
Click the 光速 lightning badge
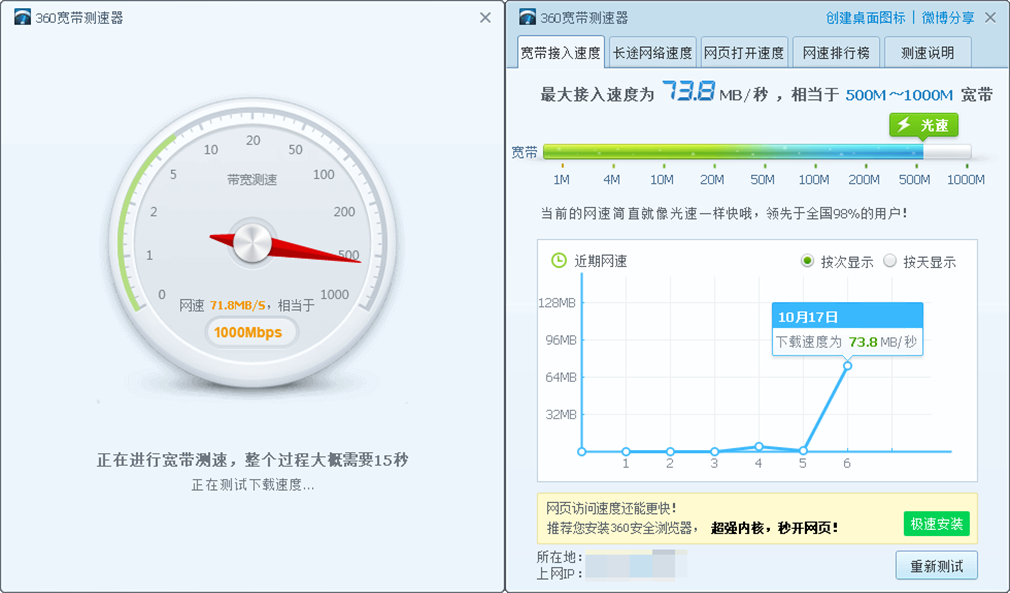pos(924,125)
